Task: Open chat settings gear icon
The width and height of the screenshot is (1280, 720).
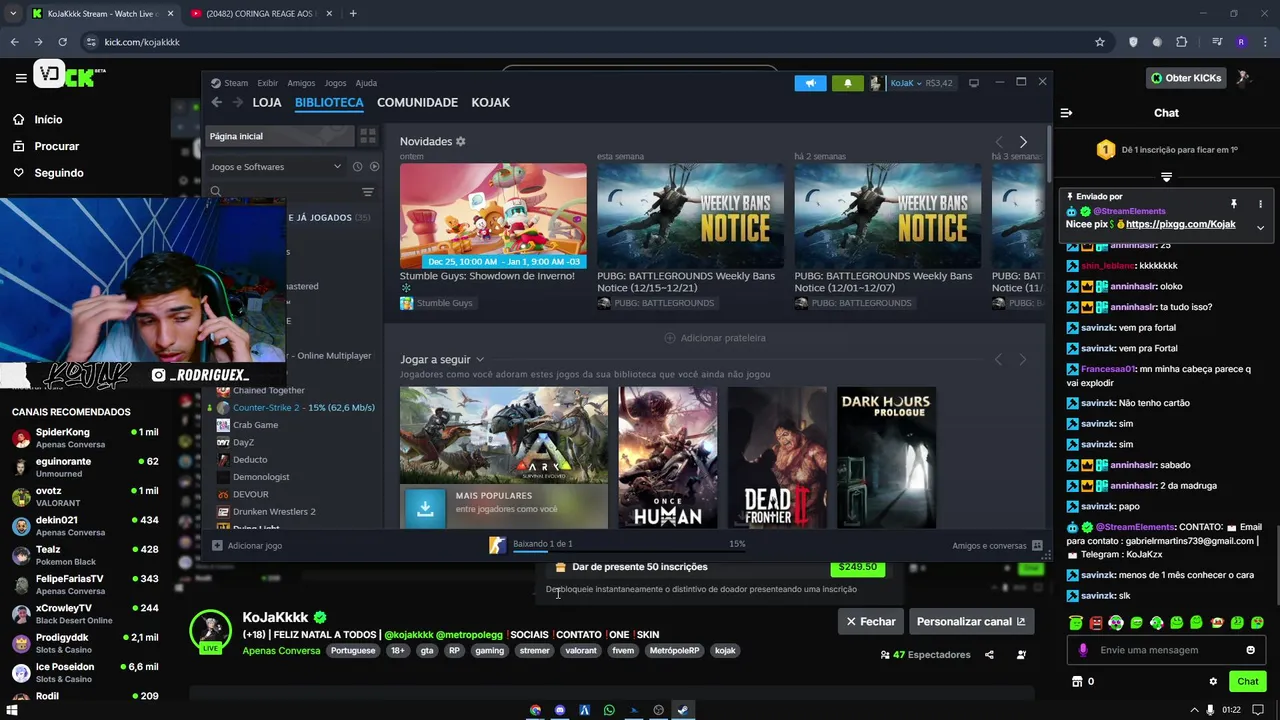Action: 1213,681
